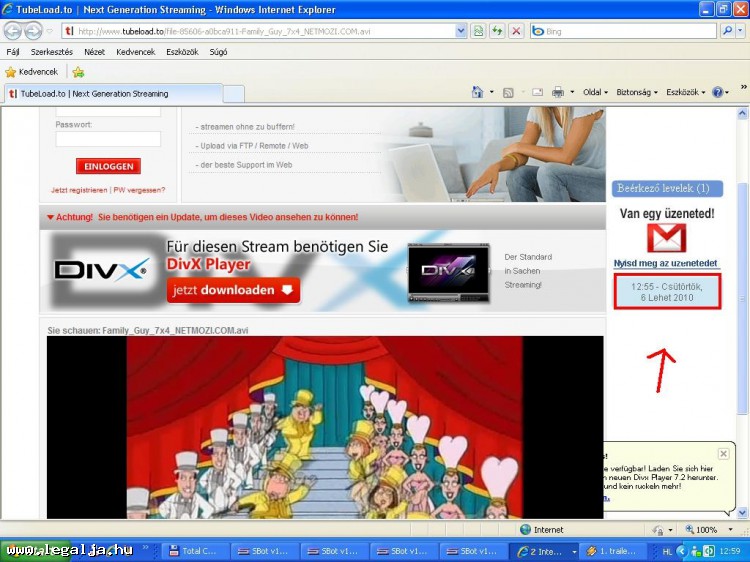Open the Biztonság dropdown menu

coord(637,92)
